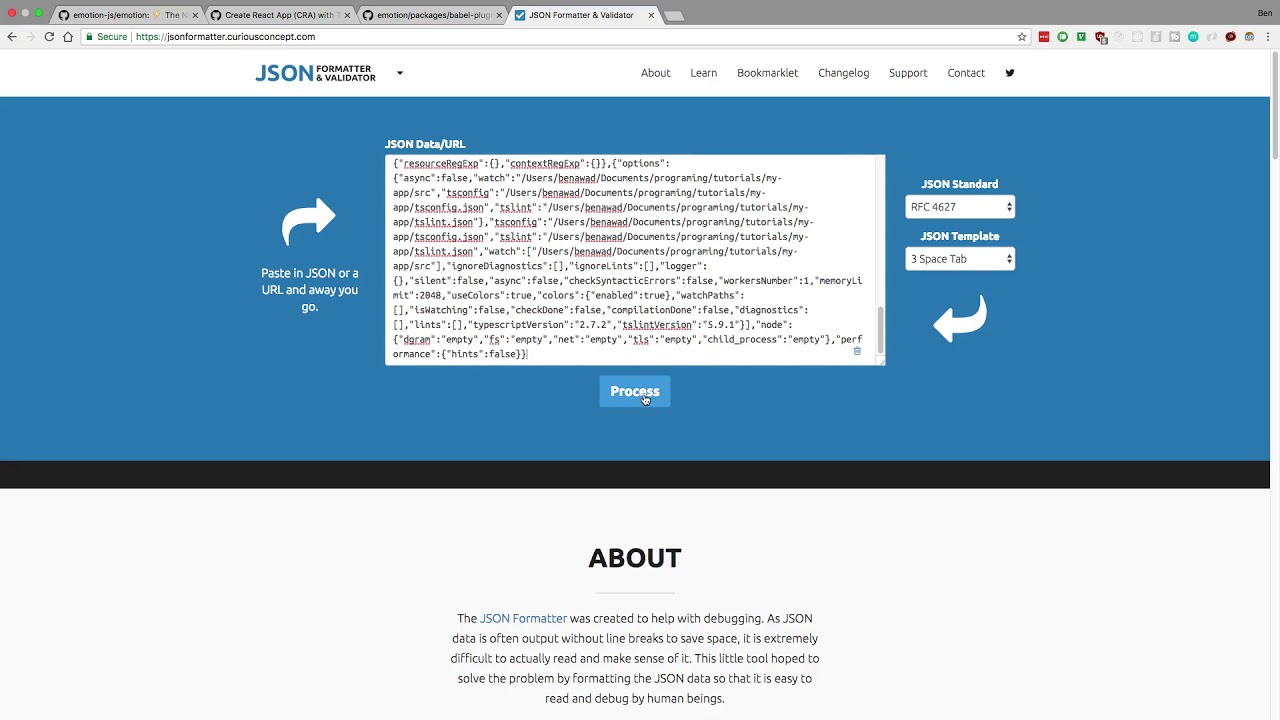This screenshot has height=720, width=1280.
Task: Click the green Secure padlock indicator
Action: pyautogui.click(x=106, y=37)
